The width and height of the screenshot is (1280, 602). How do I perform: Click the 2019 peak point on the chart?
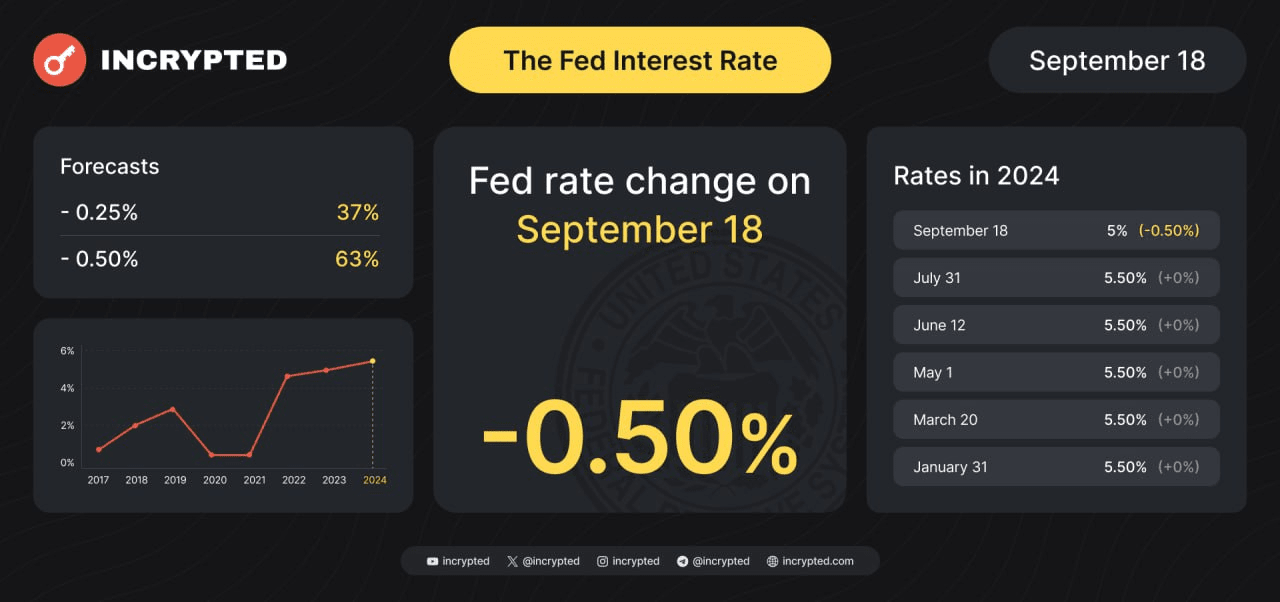coord(173,409)
